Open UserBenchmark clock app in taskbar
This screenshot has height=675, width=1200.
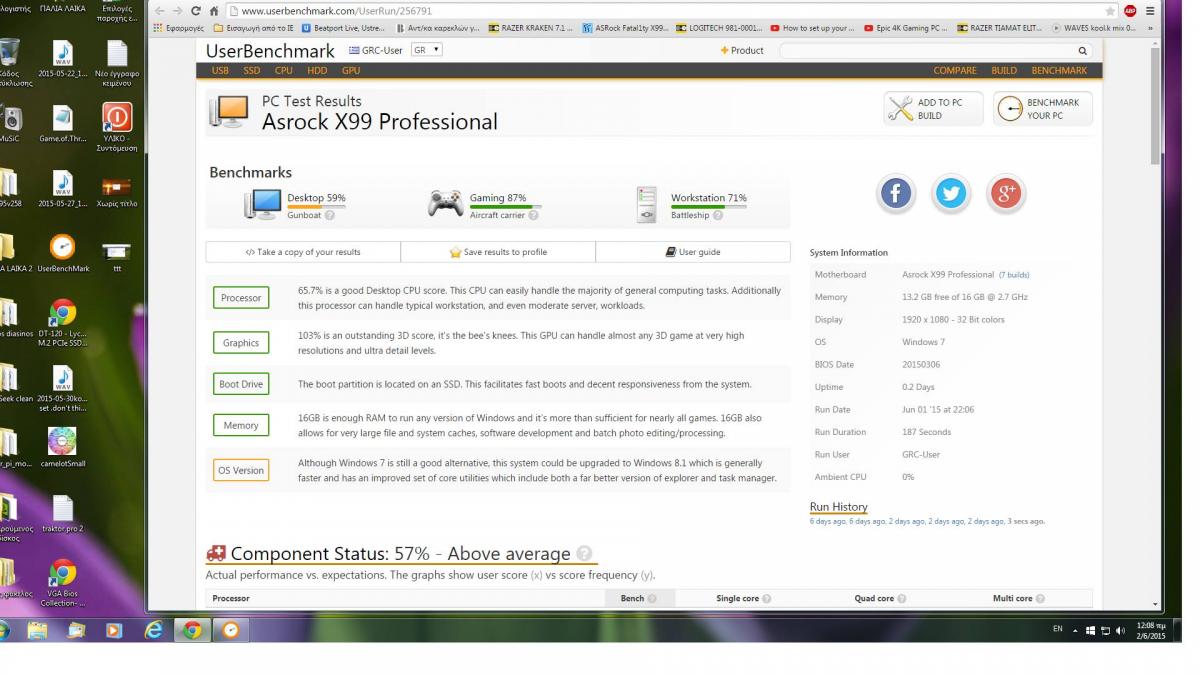click(230, 630)
